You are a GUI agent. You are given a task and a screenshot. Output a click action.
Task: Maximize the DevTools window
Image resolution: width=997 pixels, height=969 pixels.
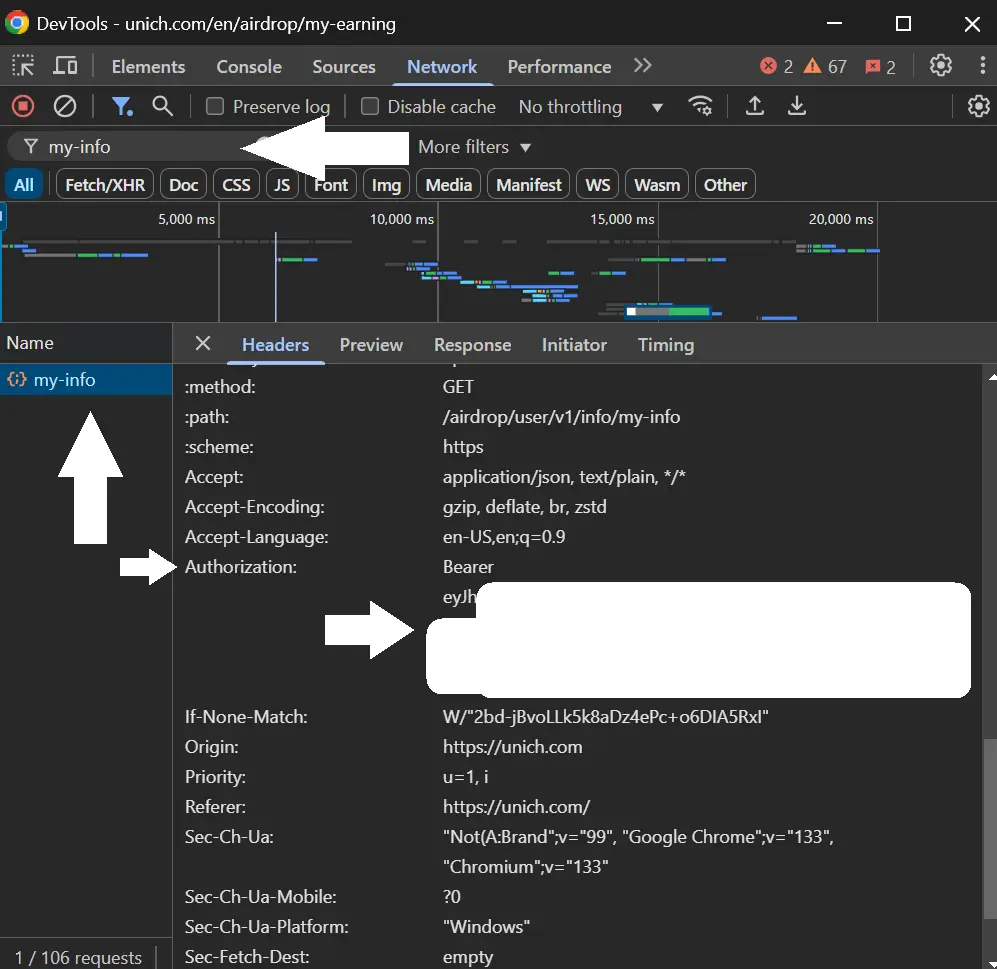click(903, 24)
